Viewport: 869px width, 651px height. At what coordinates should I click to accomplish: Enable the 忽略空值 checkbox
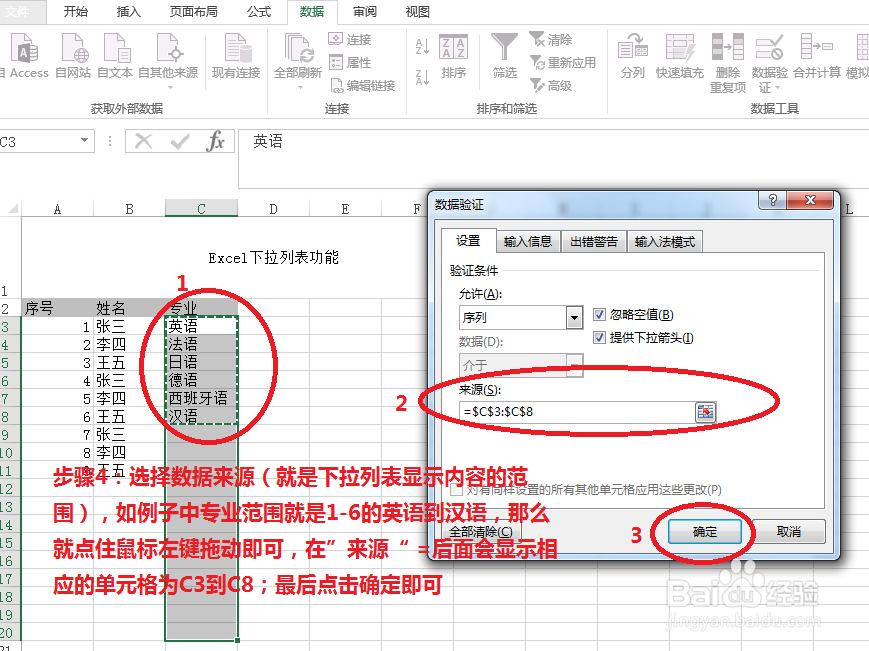pos(600,313)
